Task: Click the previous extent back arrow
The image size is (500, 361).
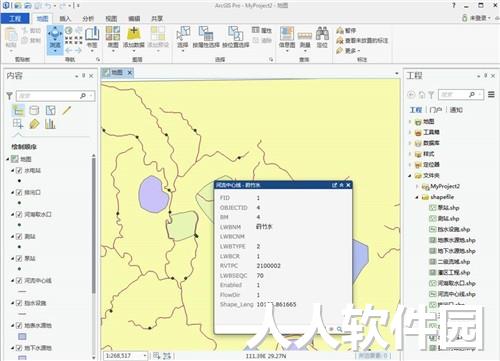Action: 69,50
